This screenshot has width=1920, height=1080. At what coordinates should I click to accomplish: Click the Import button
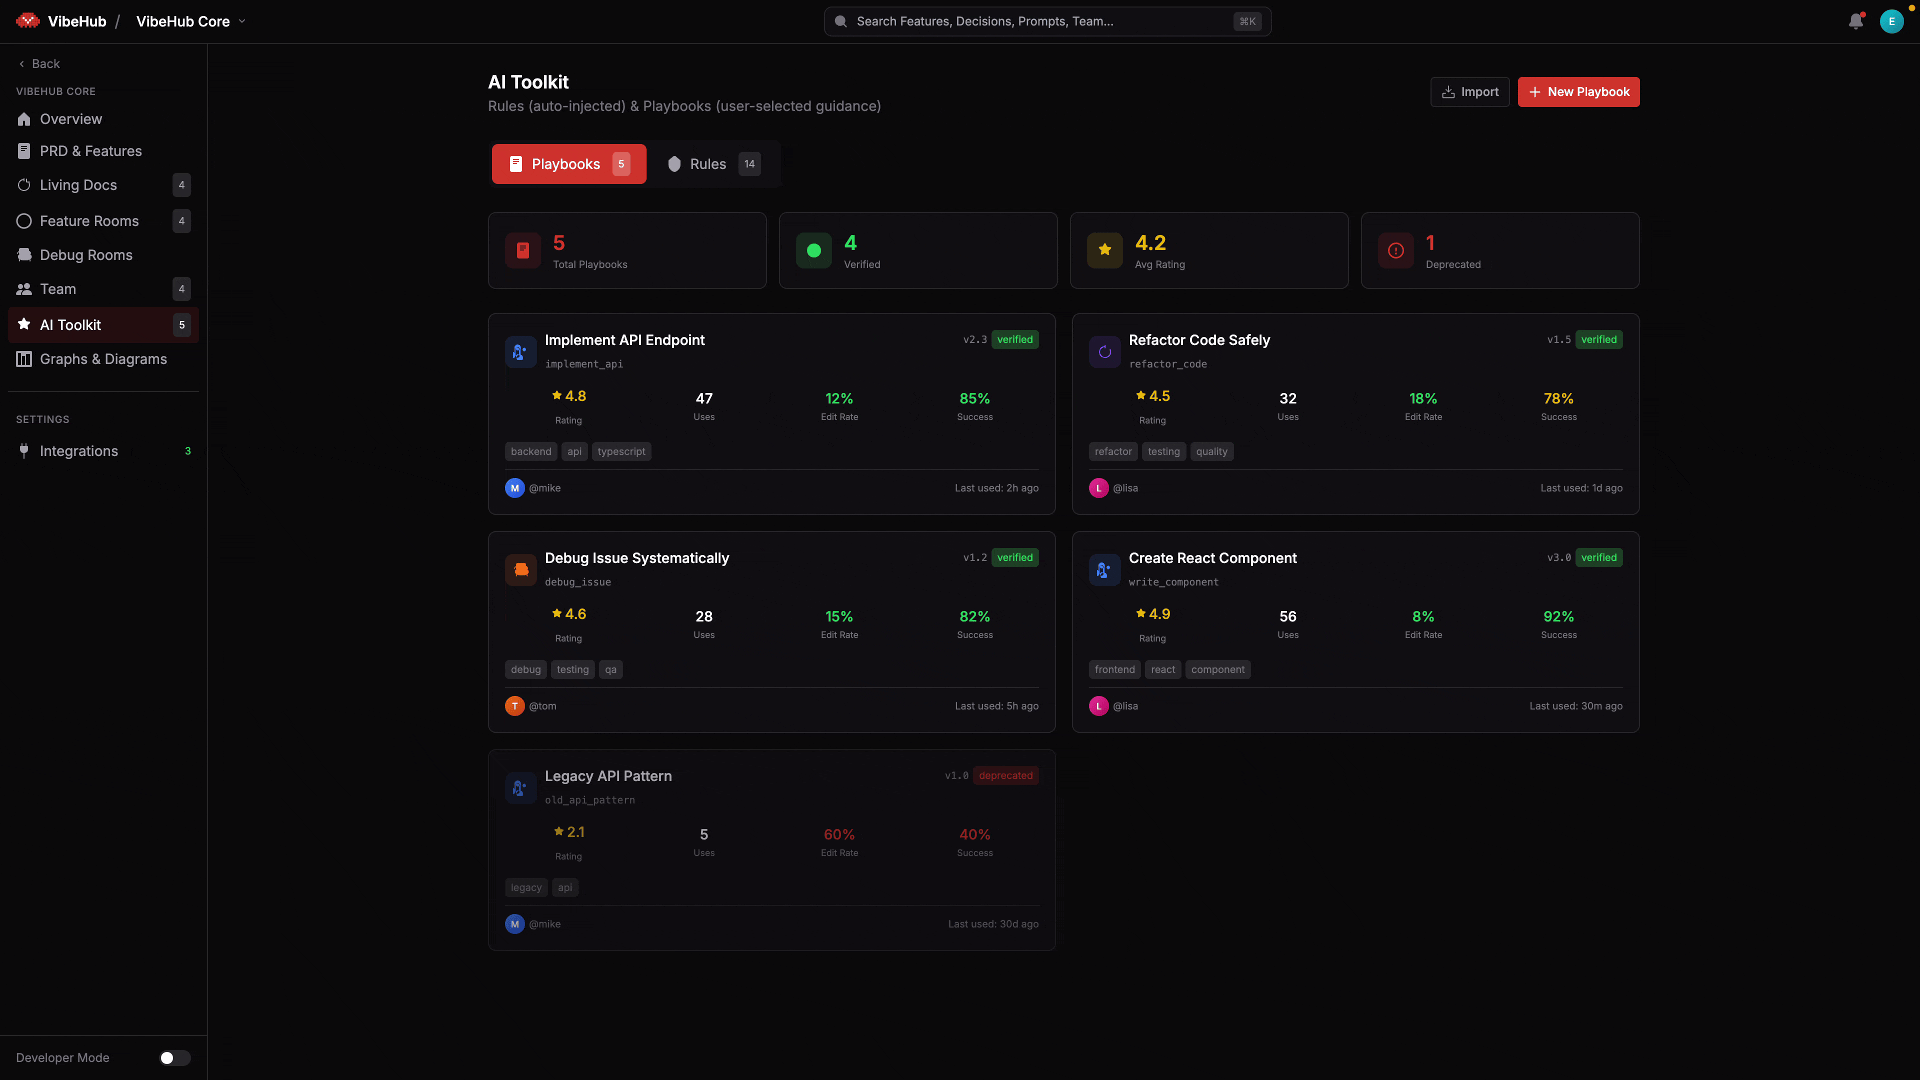pyautogui.click(x=1469, y=92)
